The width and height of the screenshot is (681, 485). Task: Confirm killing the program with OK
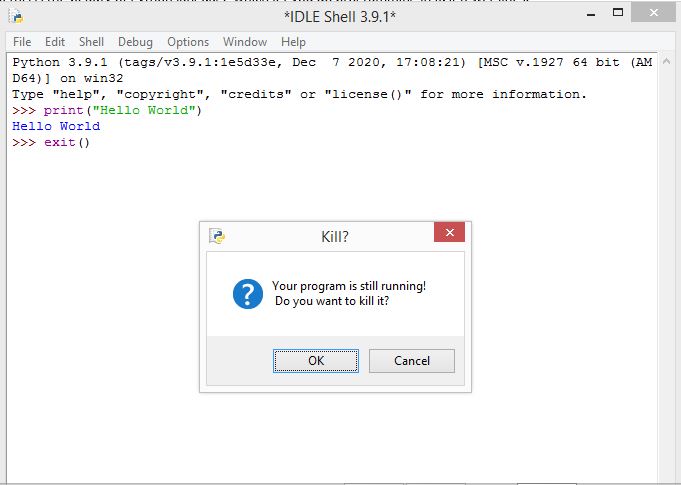point(316,361)
